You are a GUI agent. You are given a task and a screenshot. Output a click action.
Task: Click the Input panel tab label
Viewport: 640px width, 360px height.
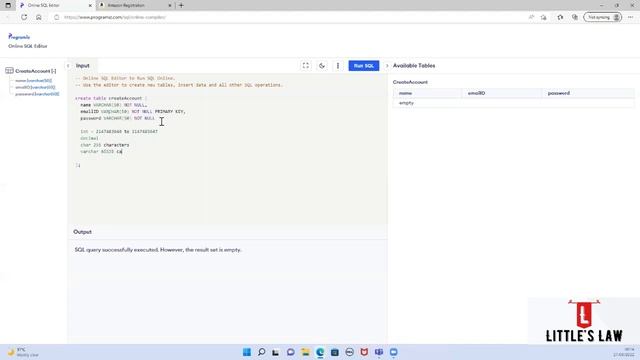[x=82, y=66]
